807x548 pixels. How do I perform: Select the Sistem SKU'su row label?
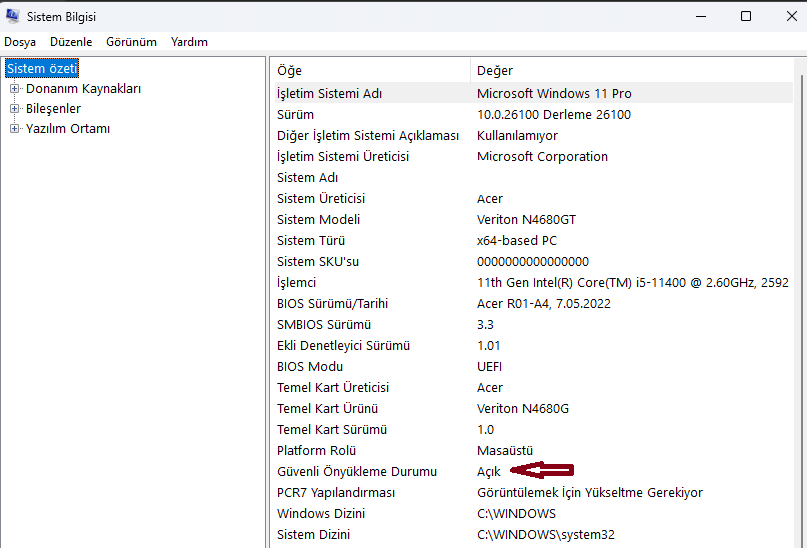[318, 262]
